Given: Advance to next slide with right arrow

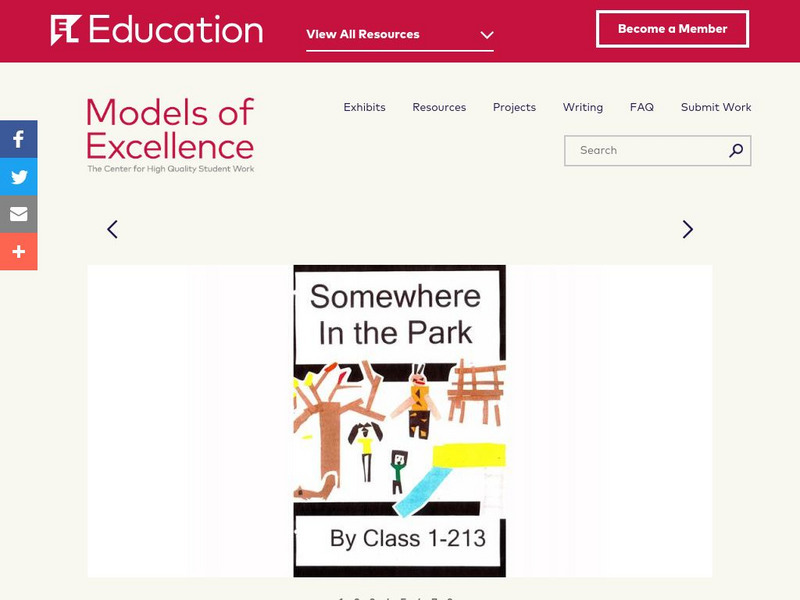Looking at the screenshot, I should pyautogui.click(x=687, y=229).
